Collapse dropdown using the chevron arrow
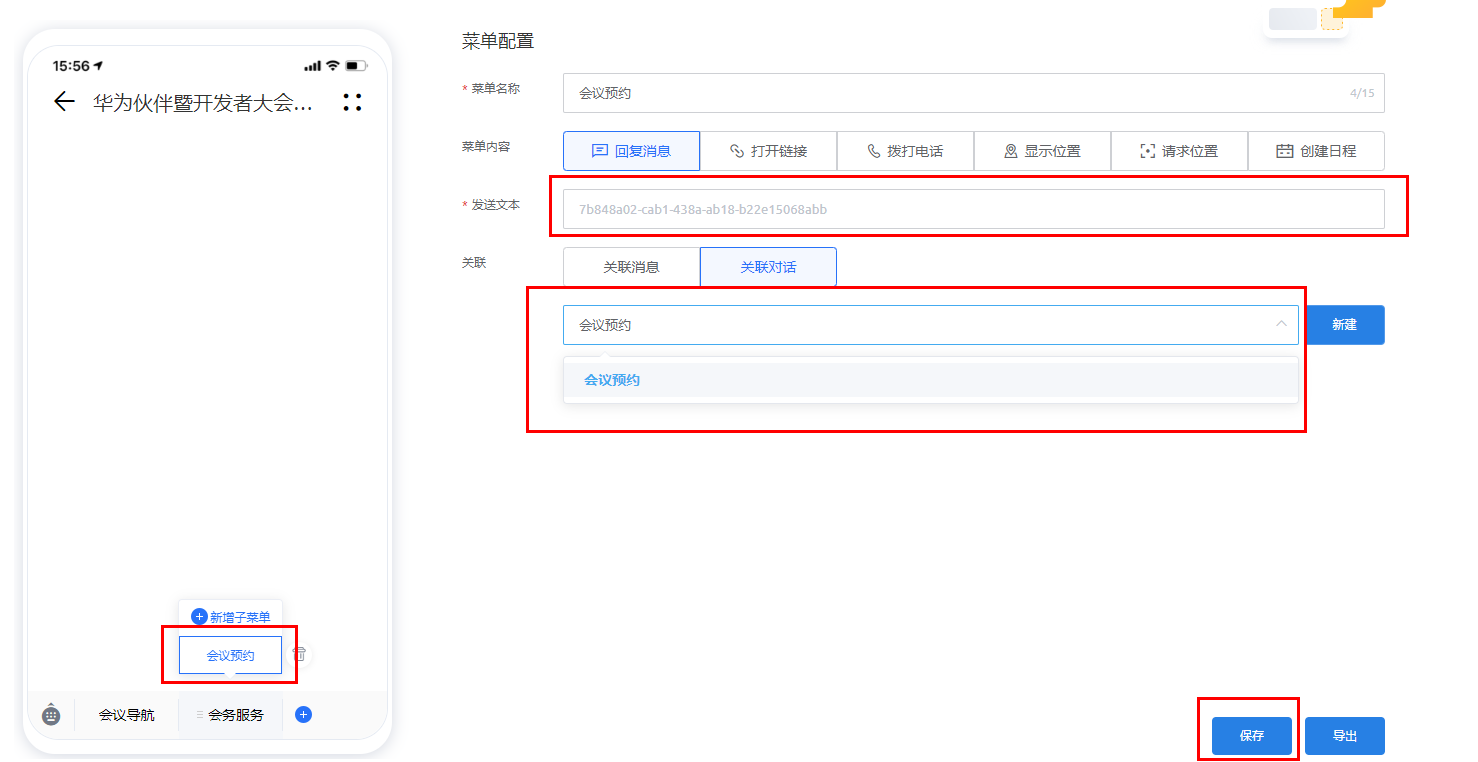This screenshot has height=762, width=1478. [x=1281, y=324]
